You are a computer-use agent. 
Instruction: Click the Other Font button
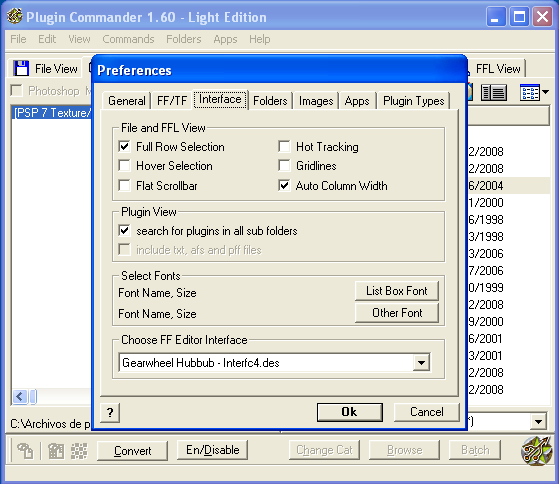click(396, 313)
